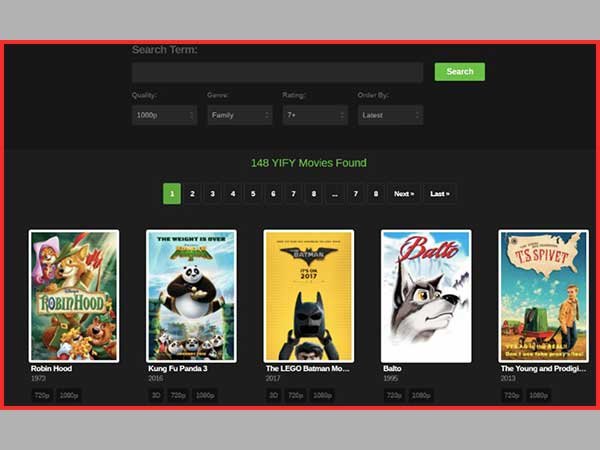The height and width of the screenshot is (450, 600).
Task: Click the Kung Fu Panda 3 title link
Action: click(x=178, y=368)
